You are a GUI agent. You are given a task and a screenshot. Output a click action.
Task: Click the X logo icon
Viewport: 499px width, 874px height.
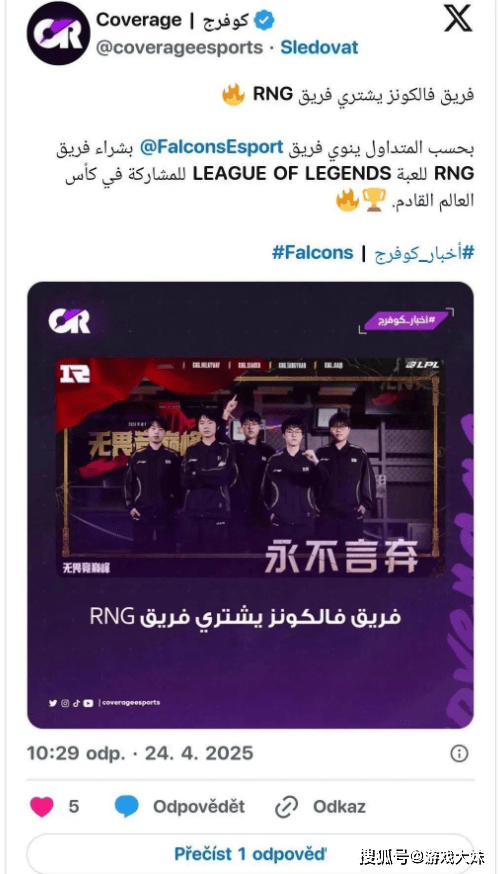point(458,19)
